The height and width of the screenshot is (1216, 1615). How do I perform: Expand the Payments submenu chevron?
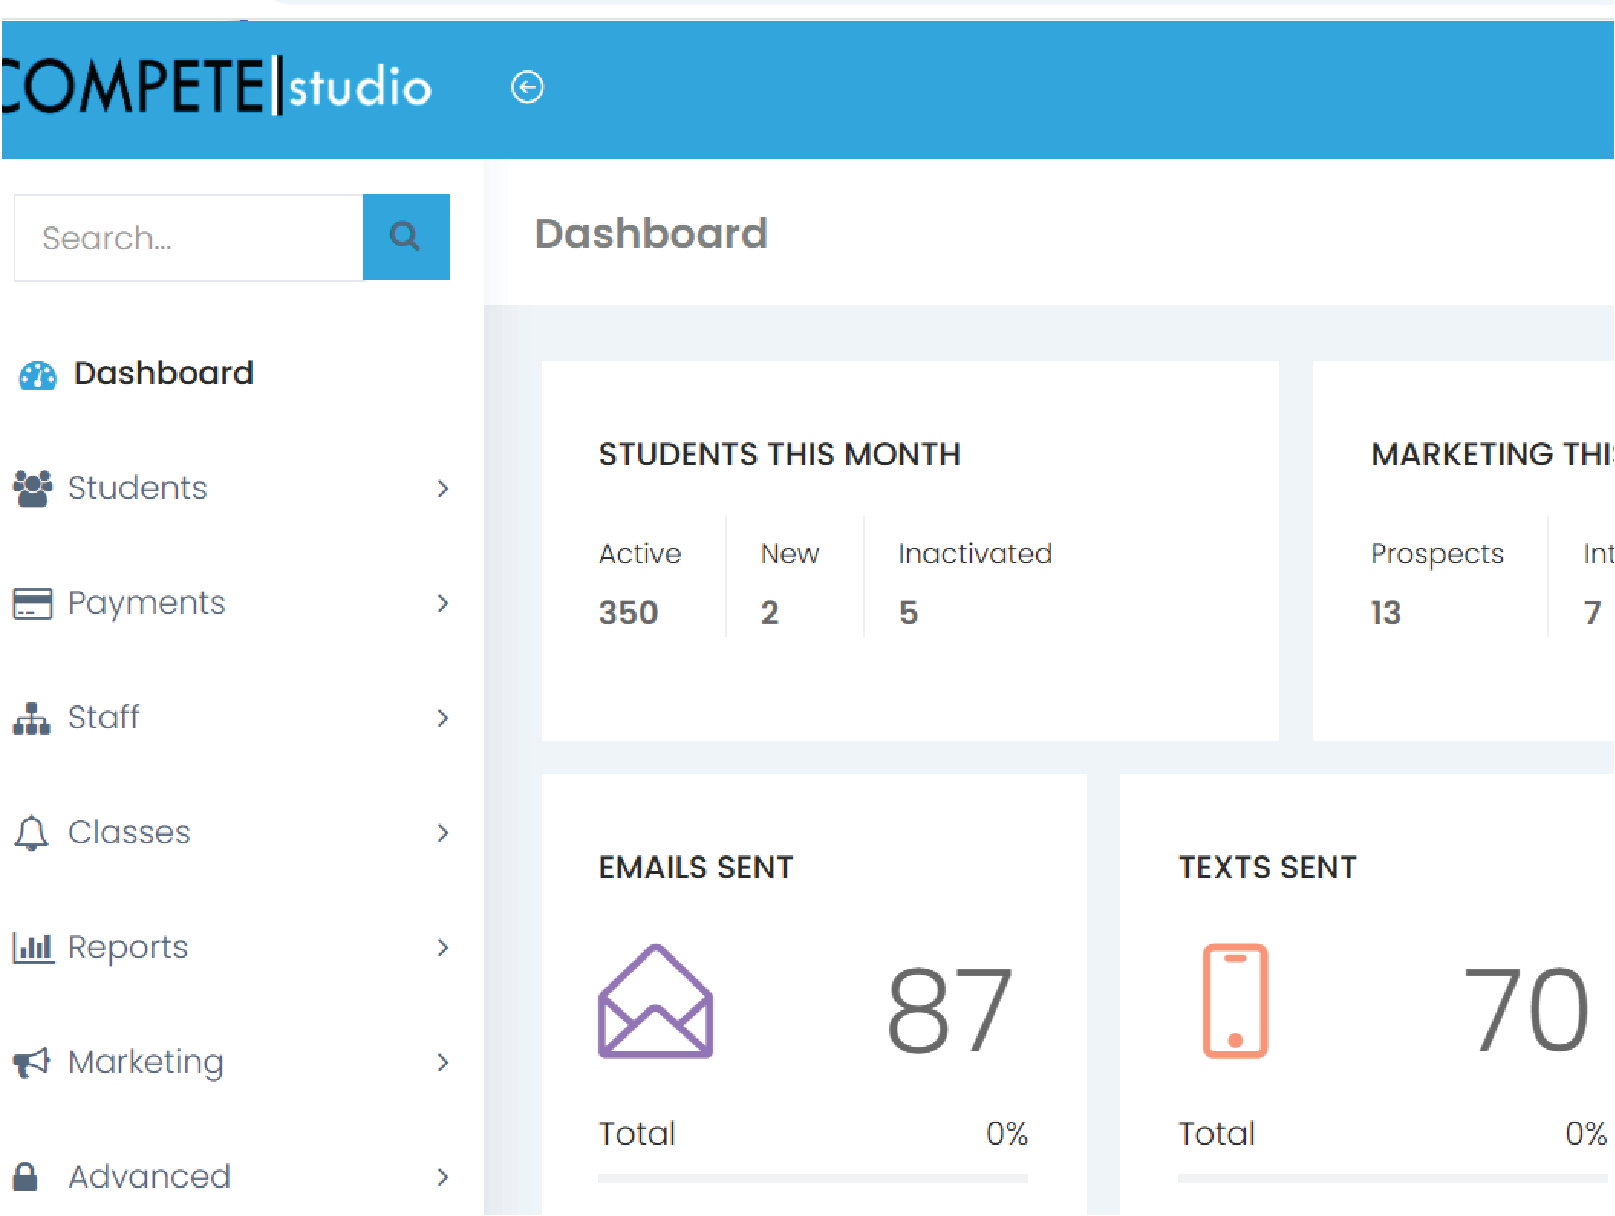pos(442,603)
